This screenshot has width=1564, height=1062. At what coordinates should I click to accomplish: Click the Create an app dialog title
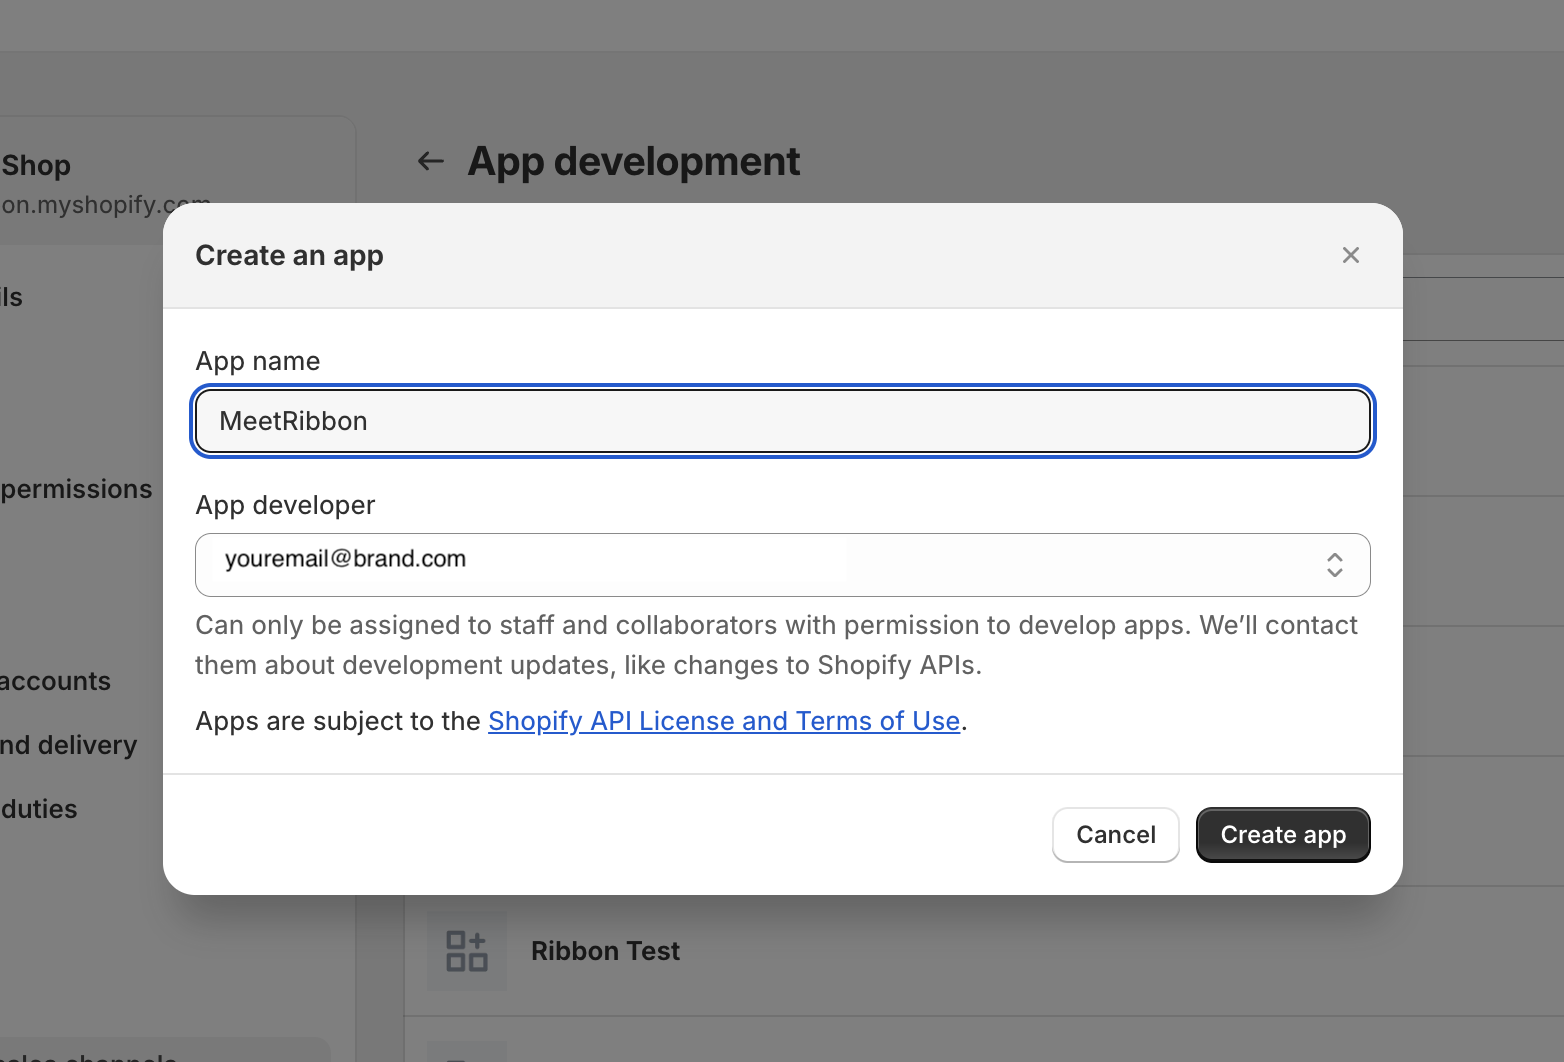289,256
